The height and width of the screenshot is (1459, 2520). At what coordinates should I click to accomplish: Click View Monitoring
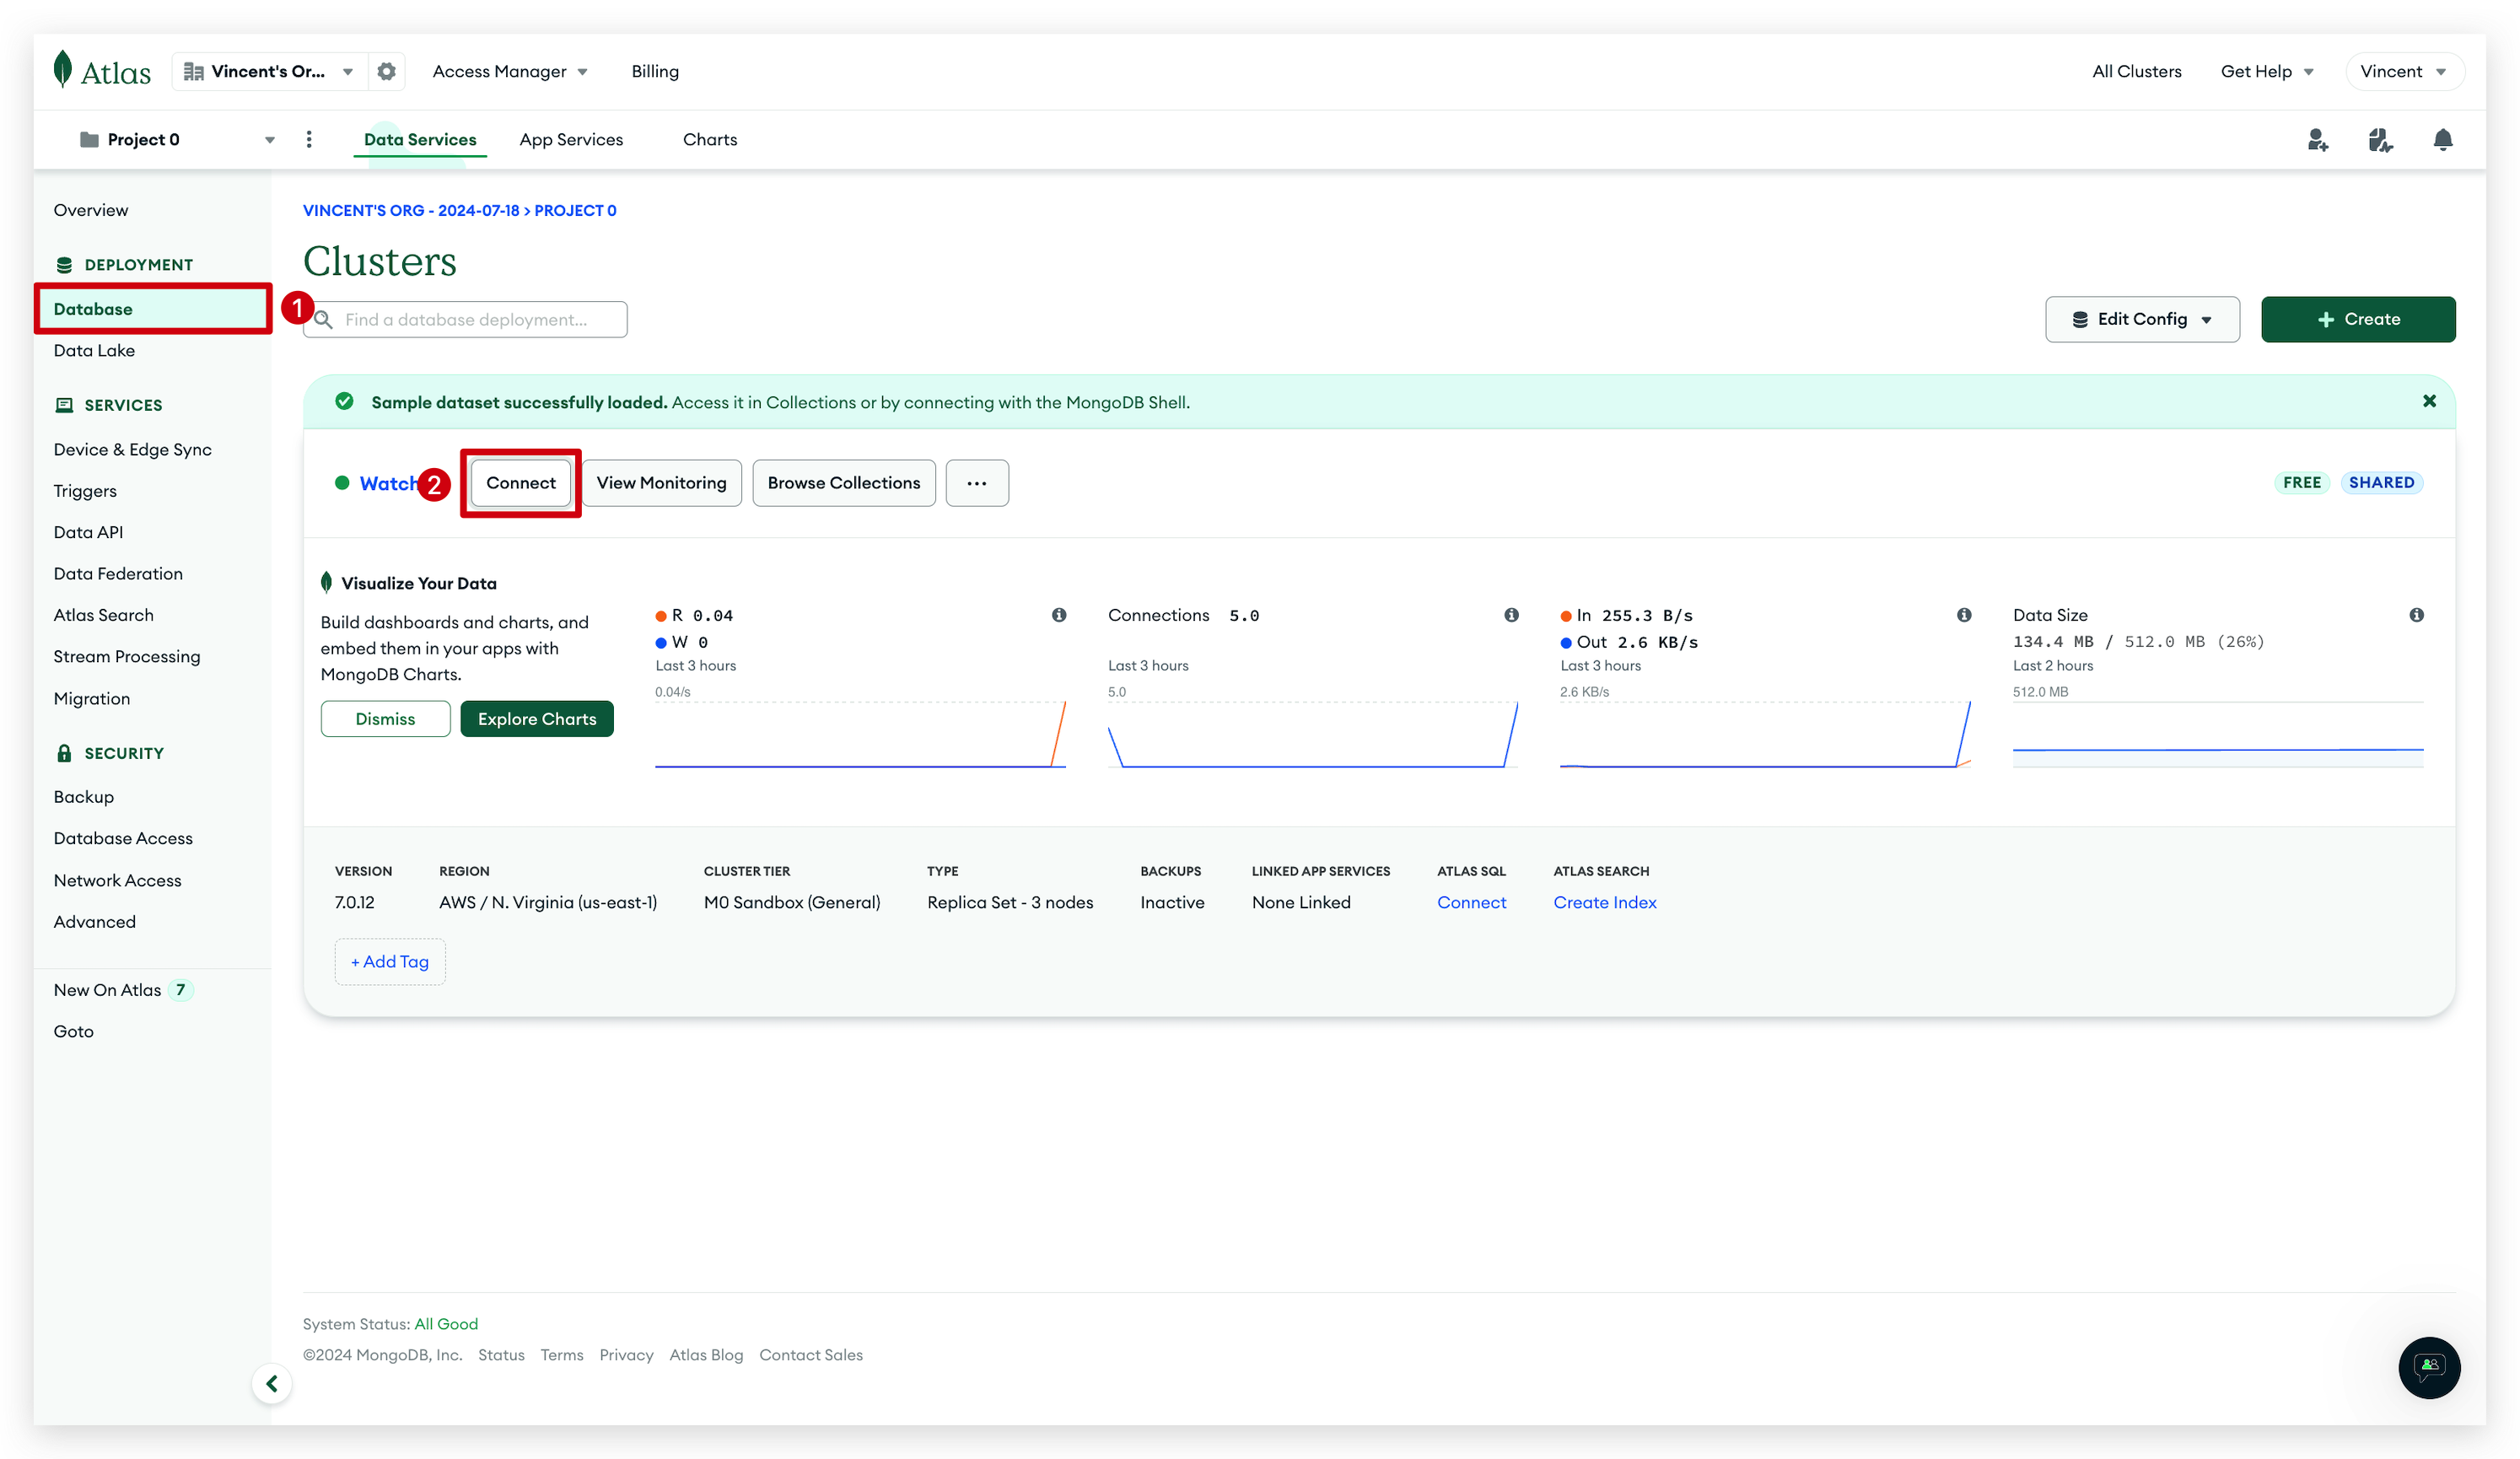click(x=661, y=483)
